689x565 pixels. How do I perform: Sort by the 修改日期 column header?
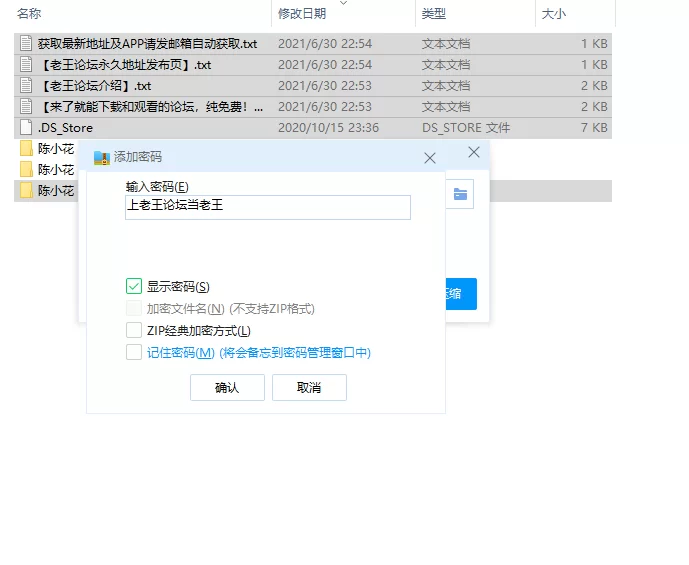tap(302, 14)
